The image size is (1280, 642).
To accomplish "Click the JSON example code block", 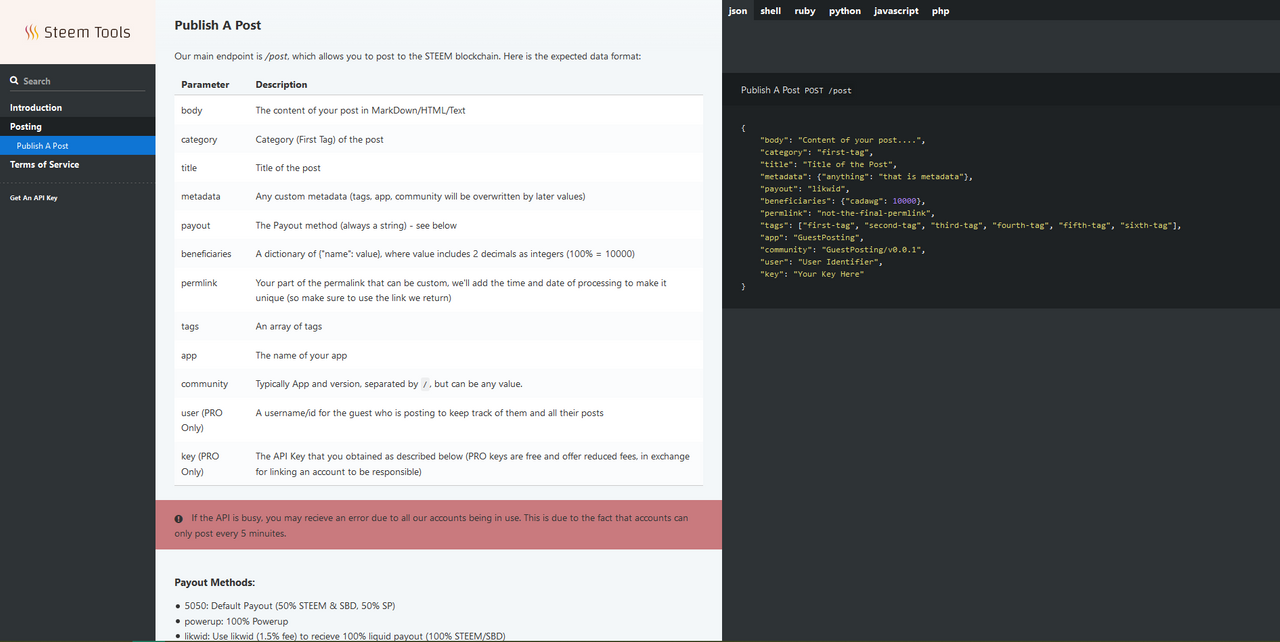I will (x=960, y=207).
